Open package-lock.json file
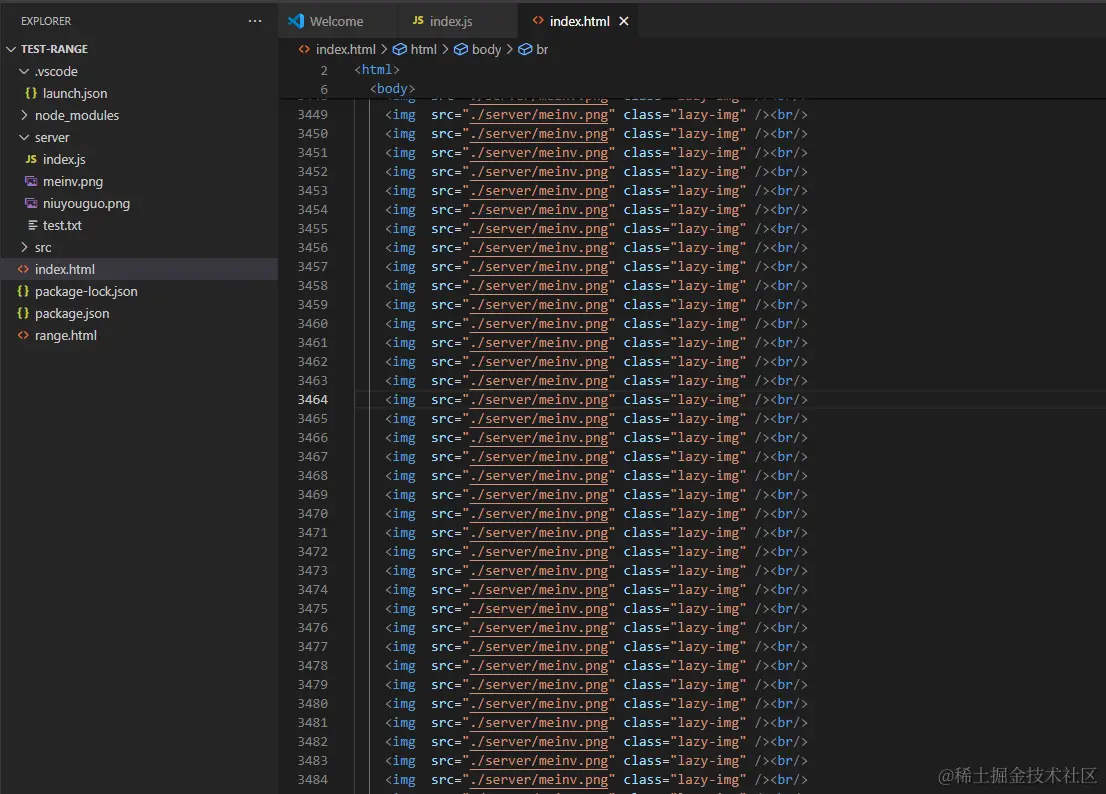Image resolution: width=1106 pixels, height=794 pixels. pos(86,291)
